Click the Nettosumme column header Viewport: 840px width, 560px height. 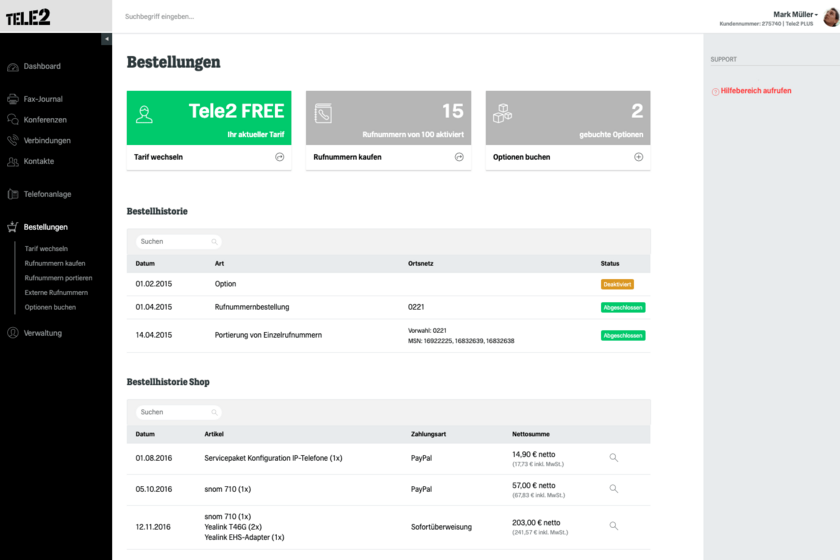pos(531,434)
